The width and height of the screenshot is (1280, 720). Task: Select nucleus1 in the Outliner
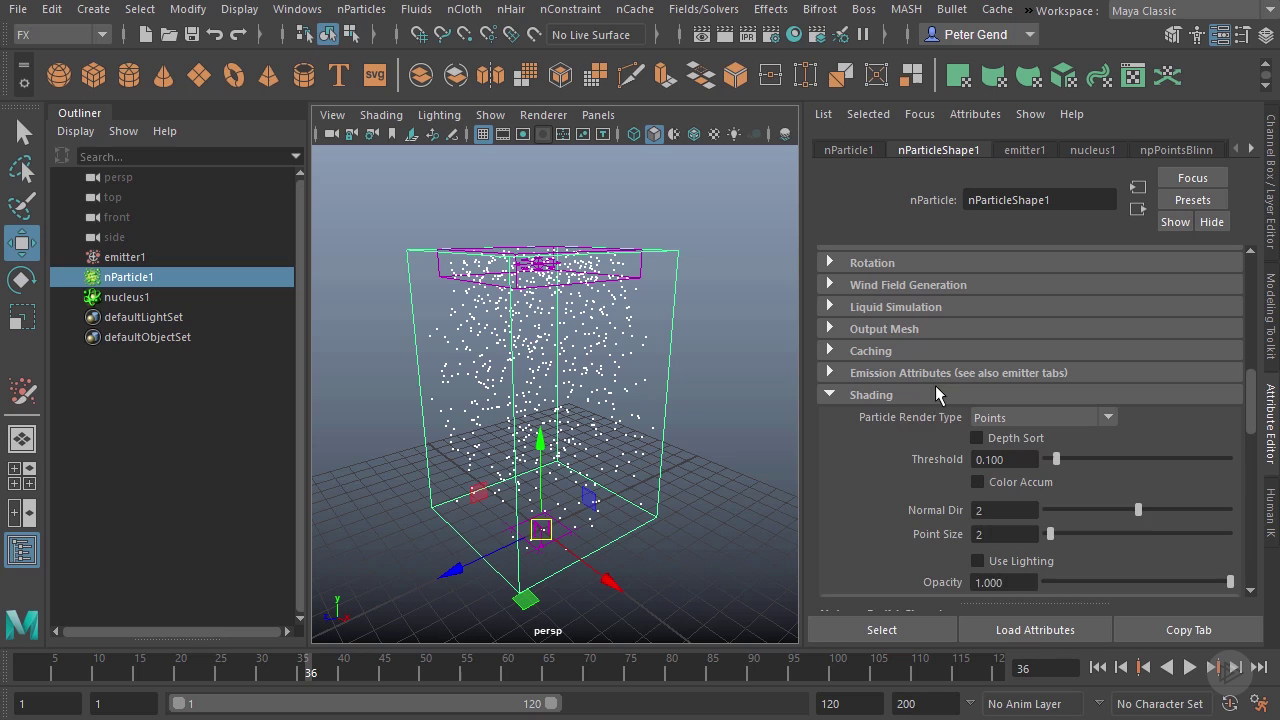tap(126, 297)
